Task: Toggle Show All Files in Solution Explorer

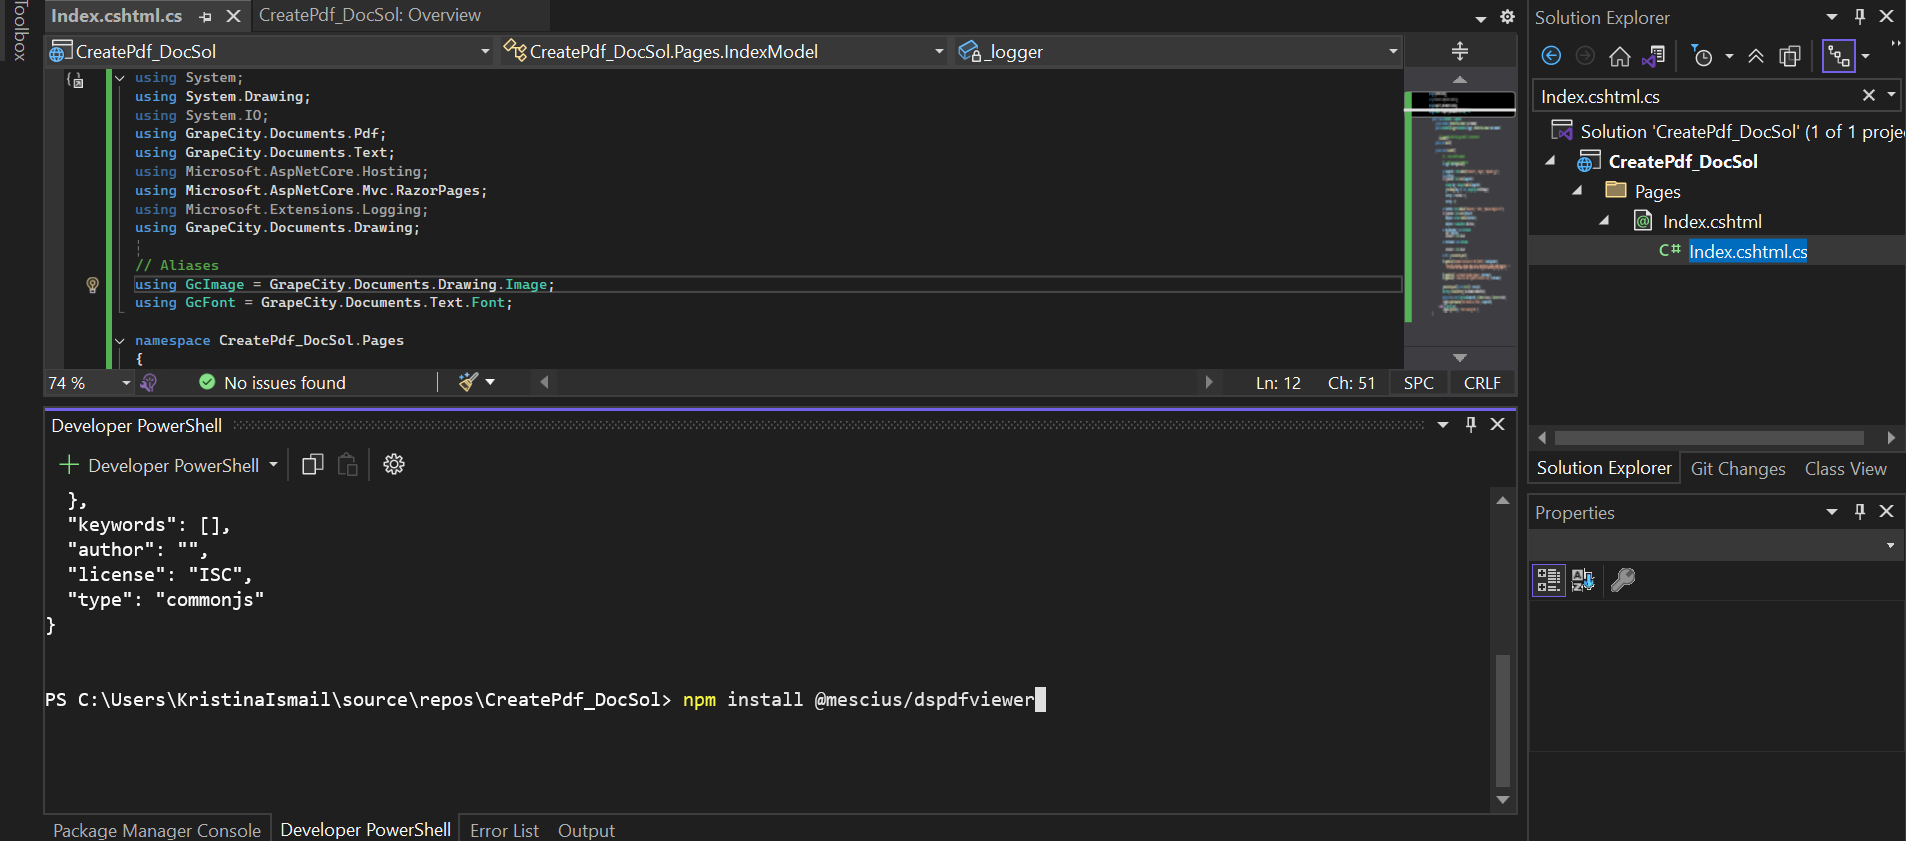Action: click(x=1790, y=56)
